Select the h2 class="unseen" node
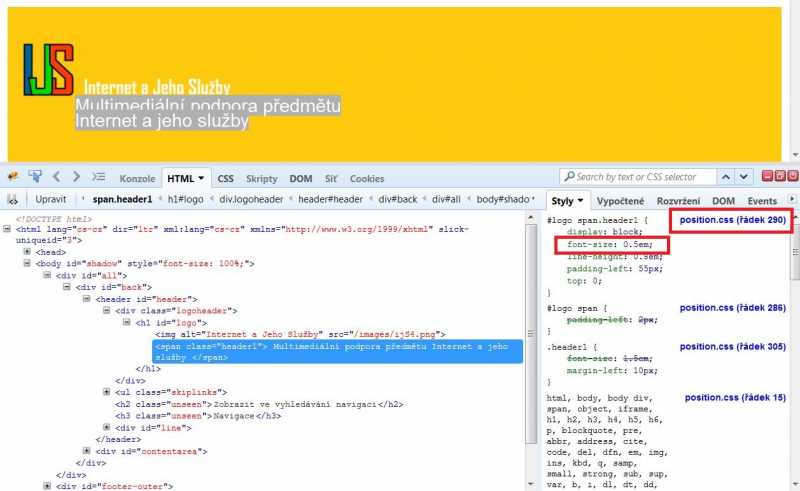800x491 pixels. point(259,404)
